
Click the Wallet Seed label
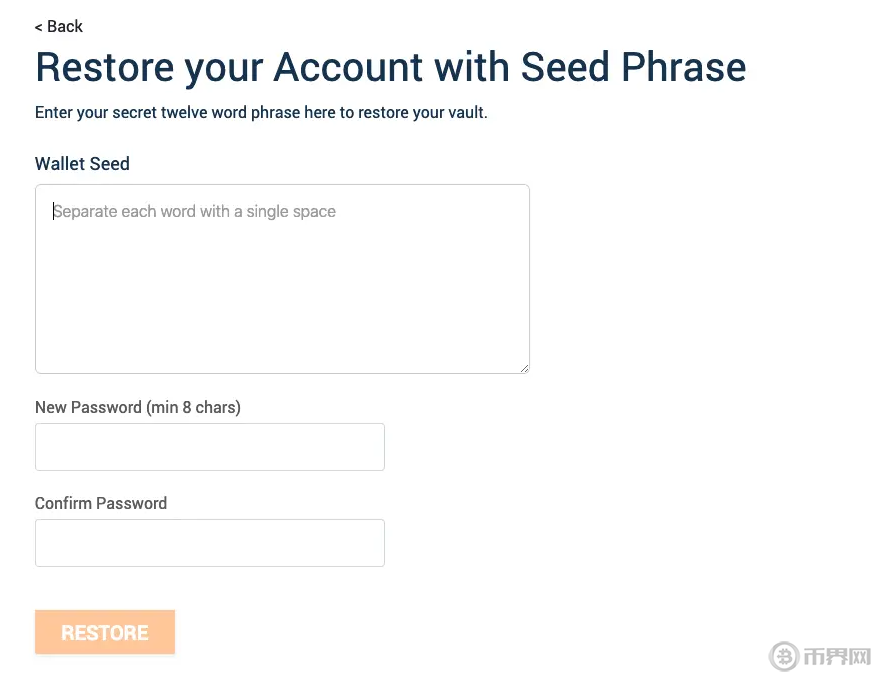pyautogui.click(x=82, y=164)
